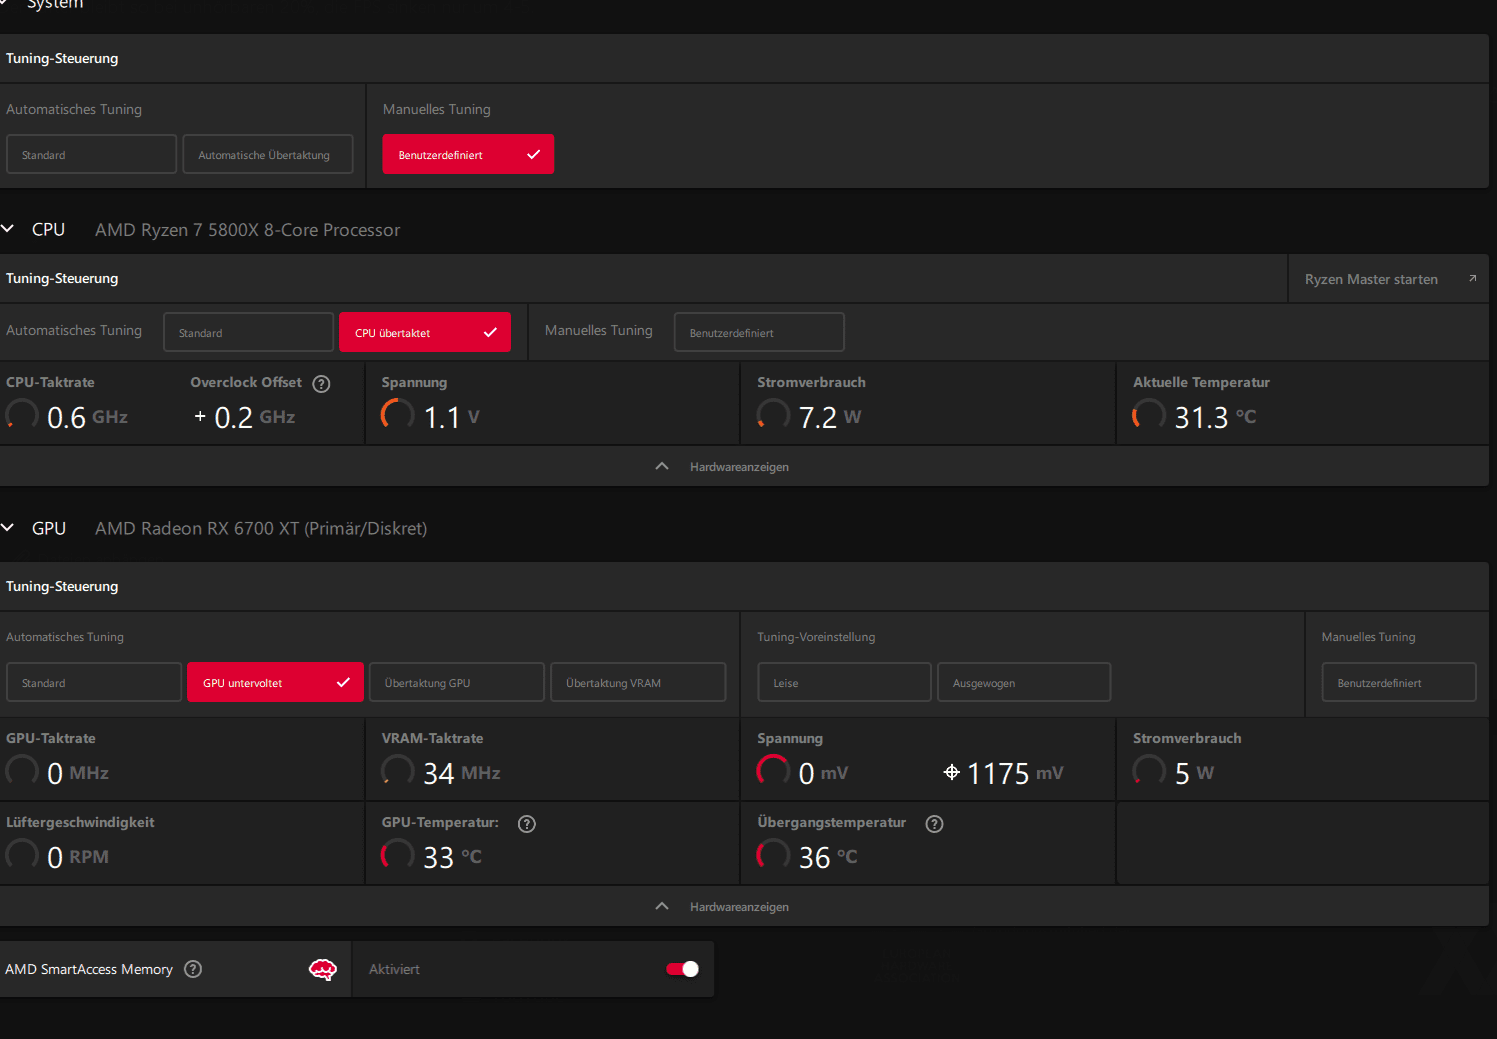Click the CPU Stromverbrauch gauge dial
The height and width of the screenshot is (1039, 1497).
tap(773, 414)
